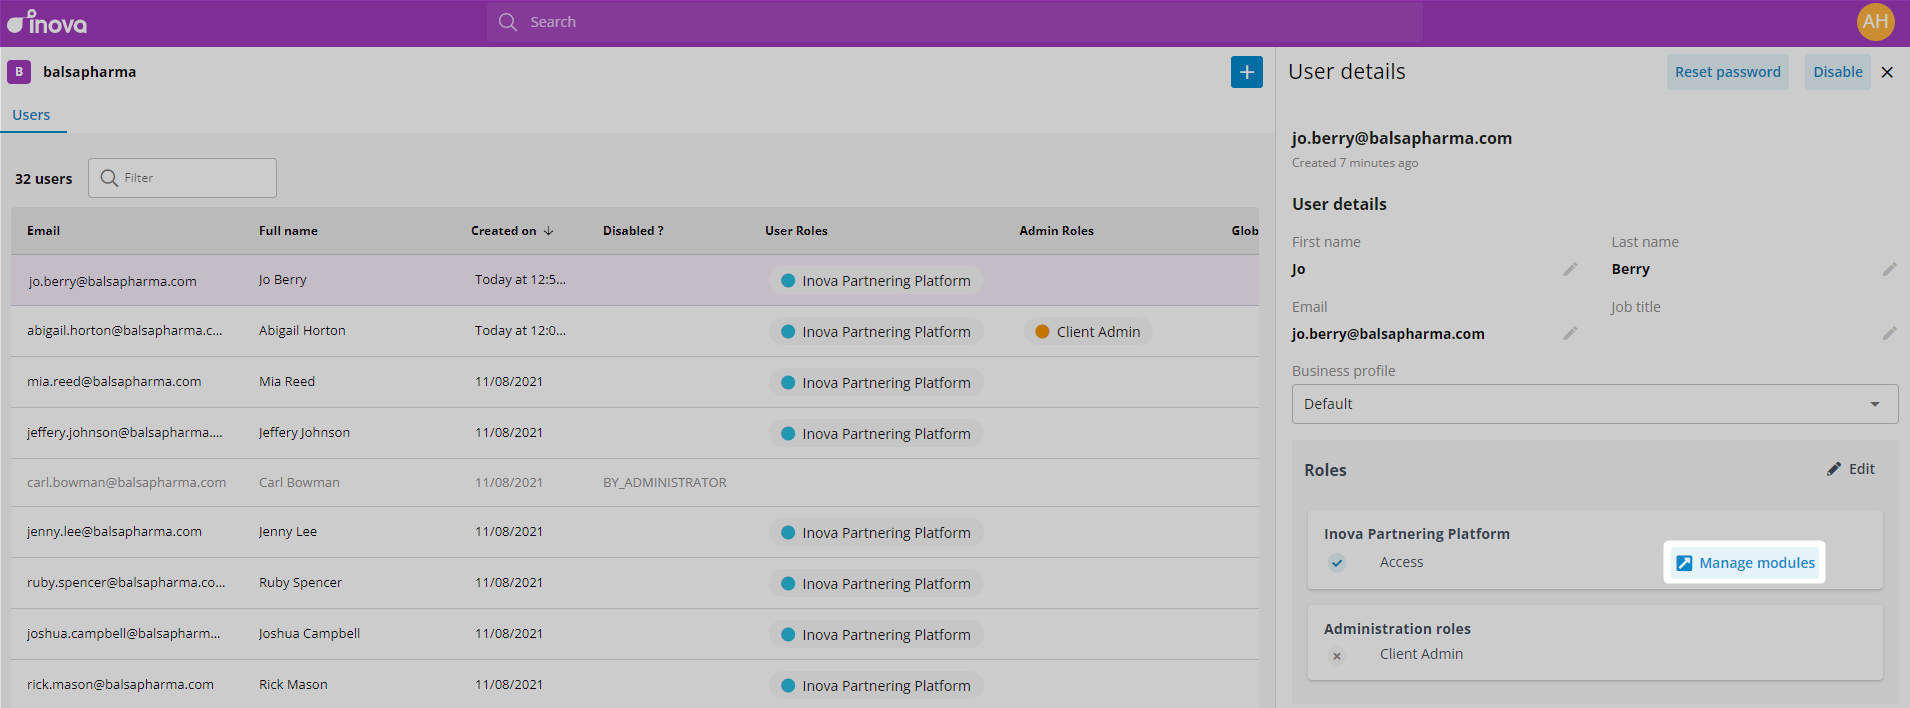Click Inova Partnering Platform badge for Jo Berry

click(876, 281)
